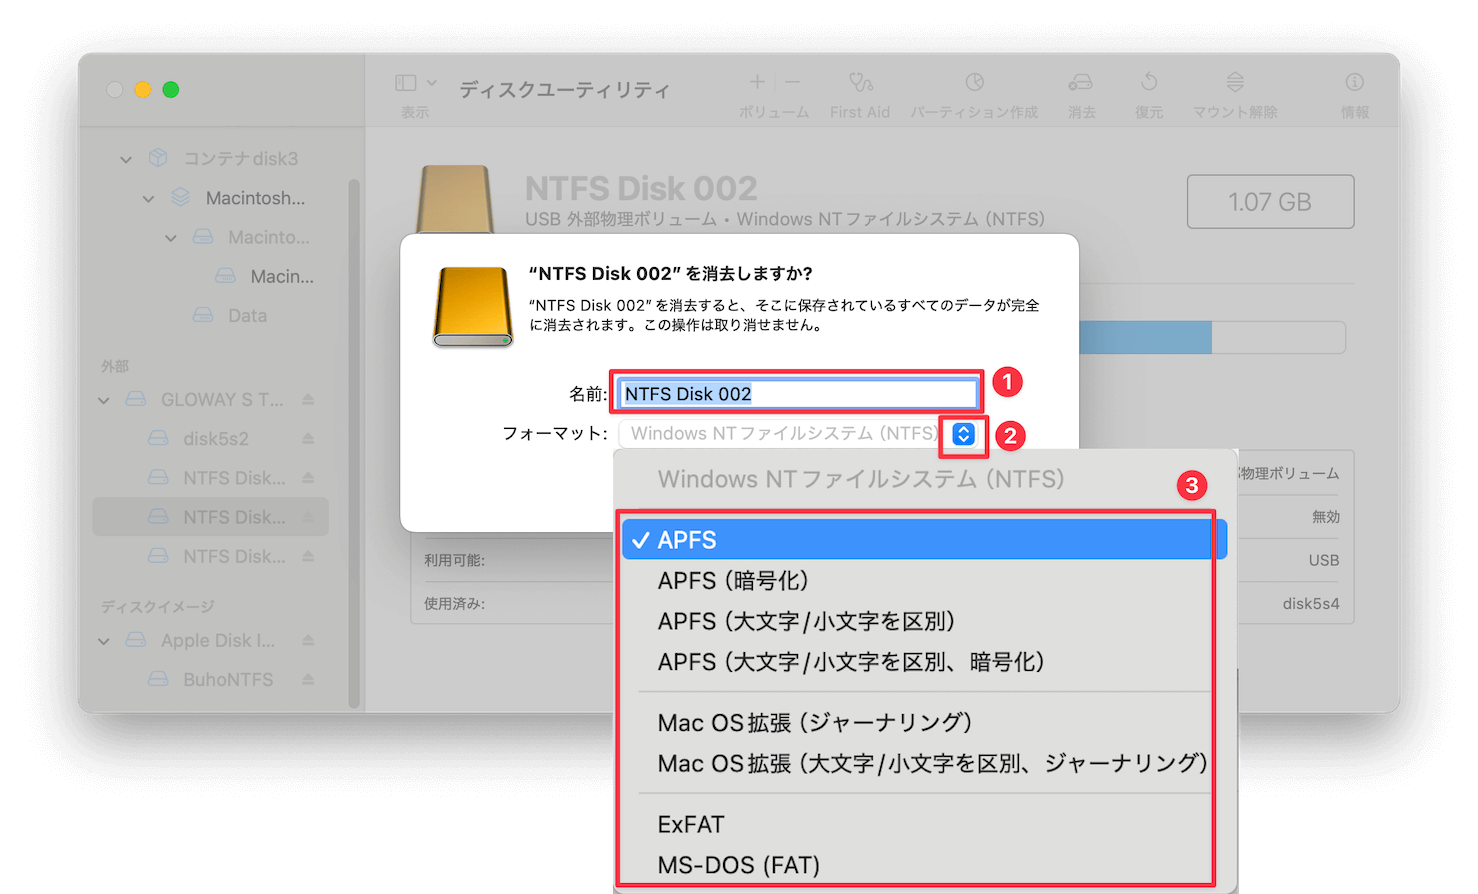Click the ディスクイメージ sidebar section label
The width and height of the screenshot is (1478, 894).
tap(157, 607)
